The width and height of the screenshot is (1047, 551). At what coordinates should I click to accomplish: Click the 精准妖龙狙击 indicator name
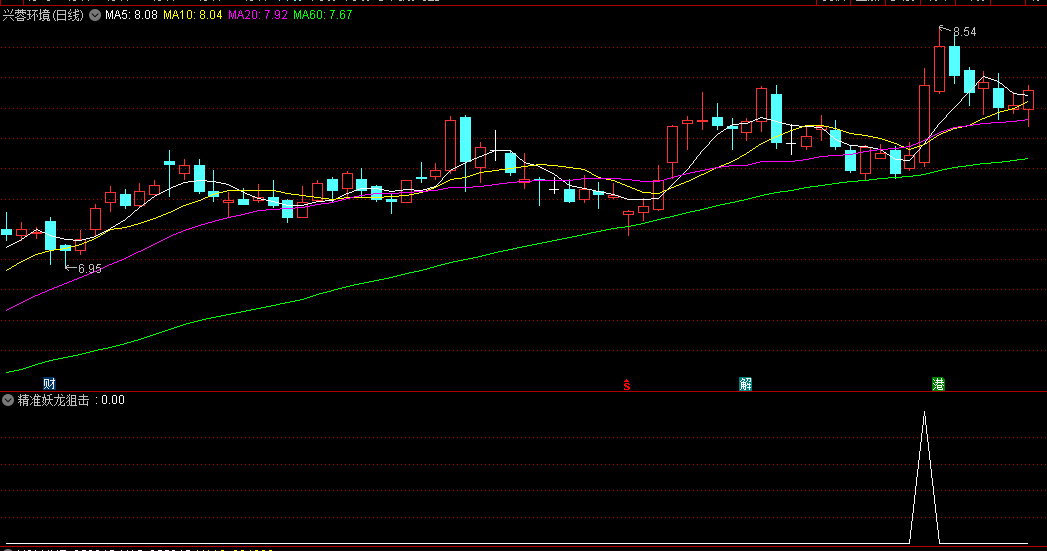pyautogui.click(x=53, y=400)
